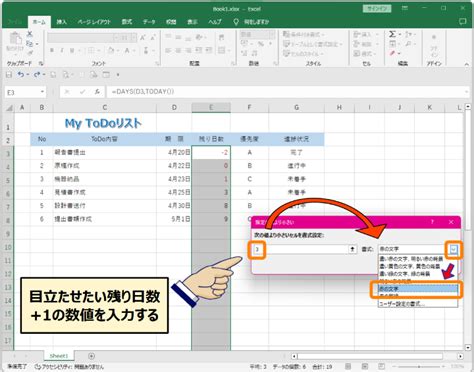This screenshot has width=474, height=372.
Task: Click the value input field in the dialog
Action: (301, 249)
